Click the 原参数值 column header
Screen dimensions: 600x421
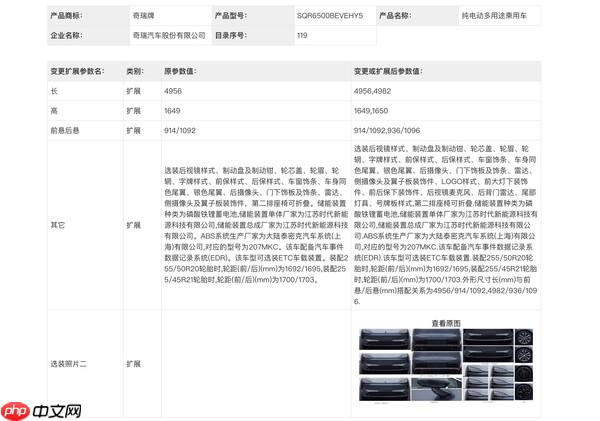pyautogui.click(x=180, y=71)
